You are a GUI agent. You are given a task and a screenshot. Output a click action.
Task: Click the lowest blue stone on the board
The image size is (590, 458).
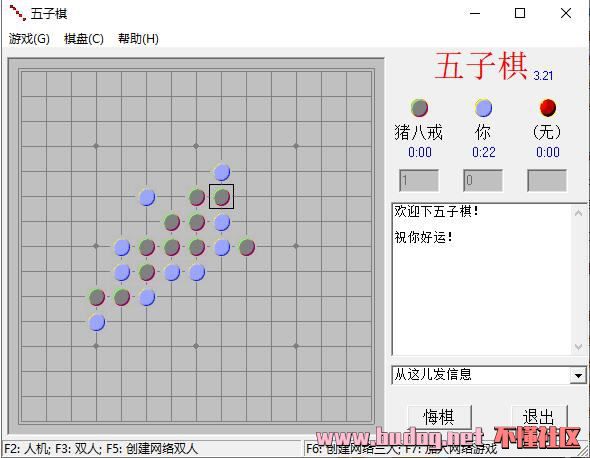point(97,323)
